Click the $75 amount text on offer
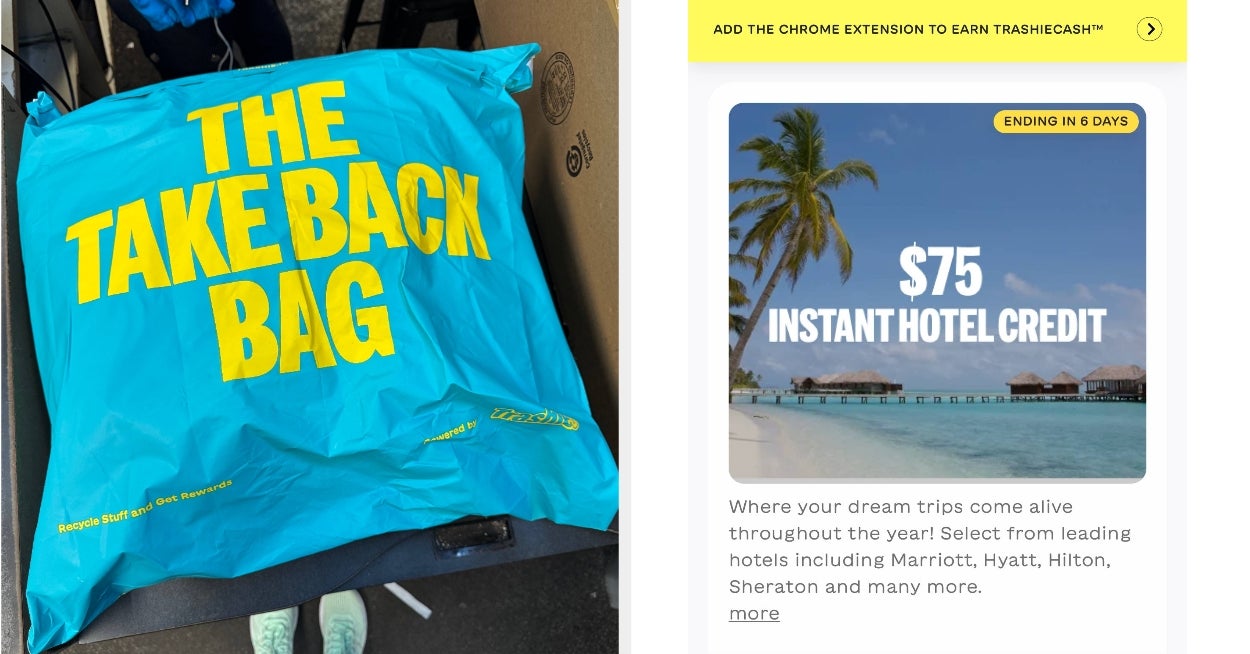 coord(940,271)
